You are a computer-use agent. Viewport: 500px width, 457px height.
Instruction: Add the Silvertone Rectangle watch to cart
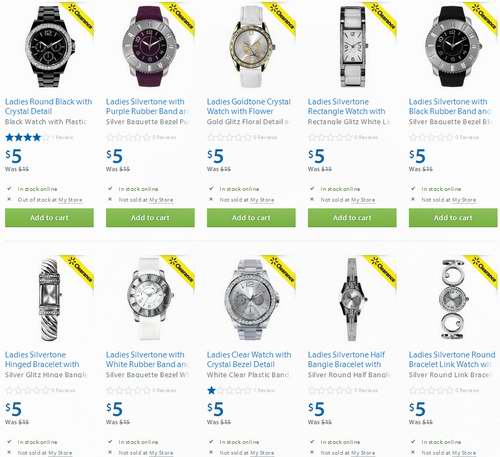352,218
